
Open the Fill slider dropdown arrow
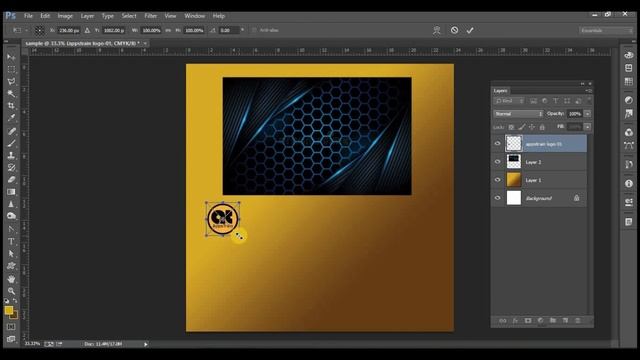point(587,127)
